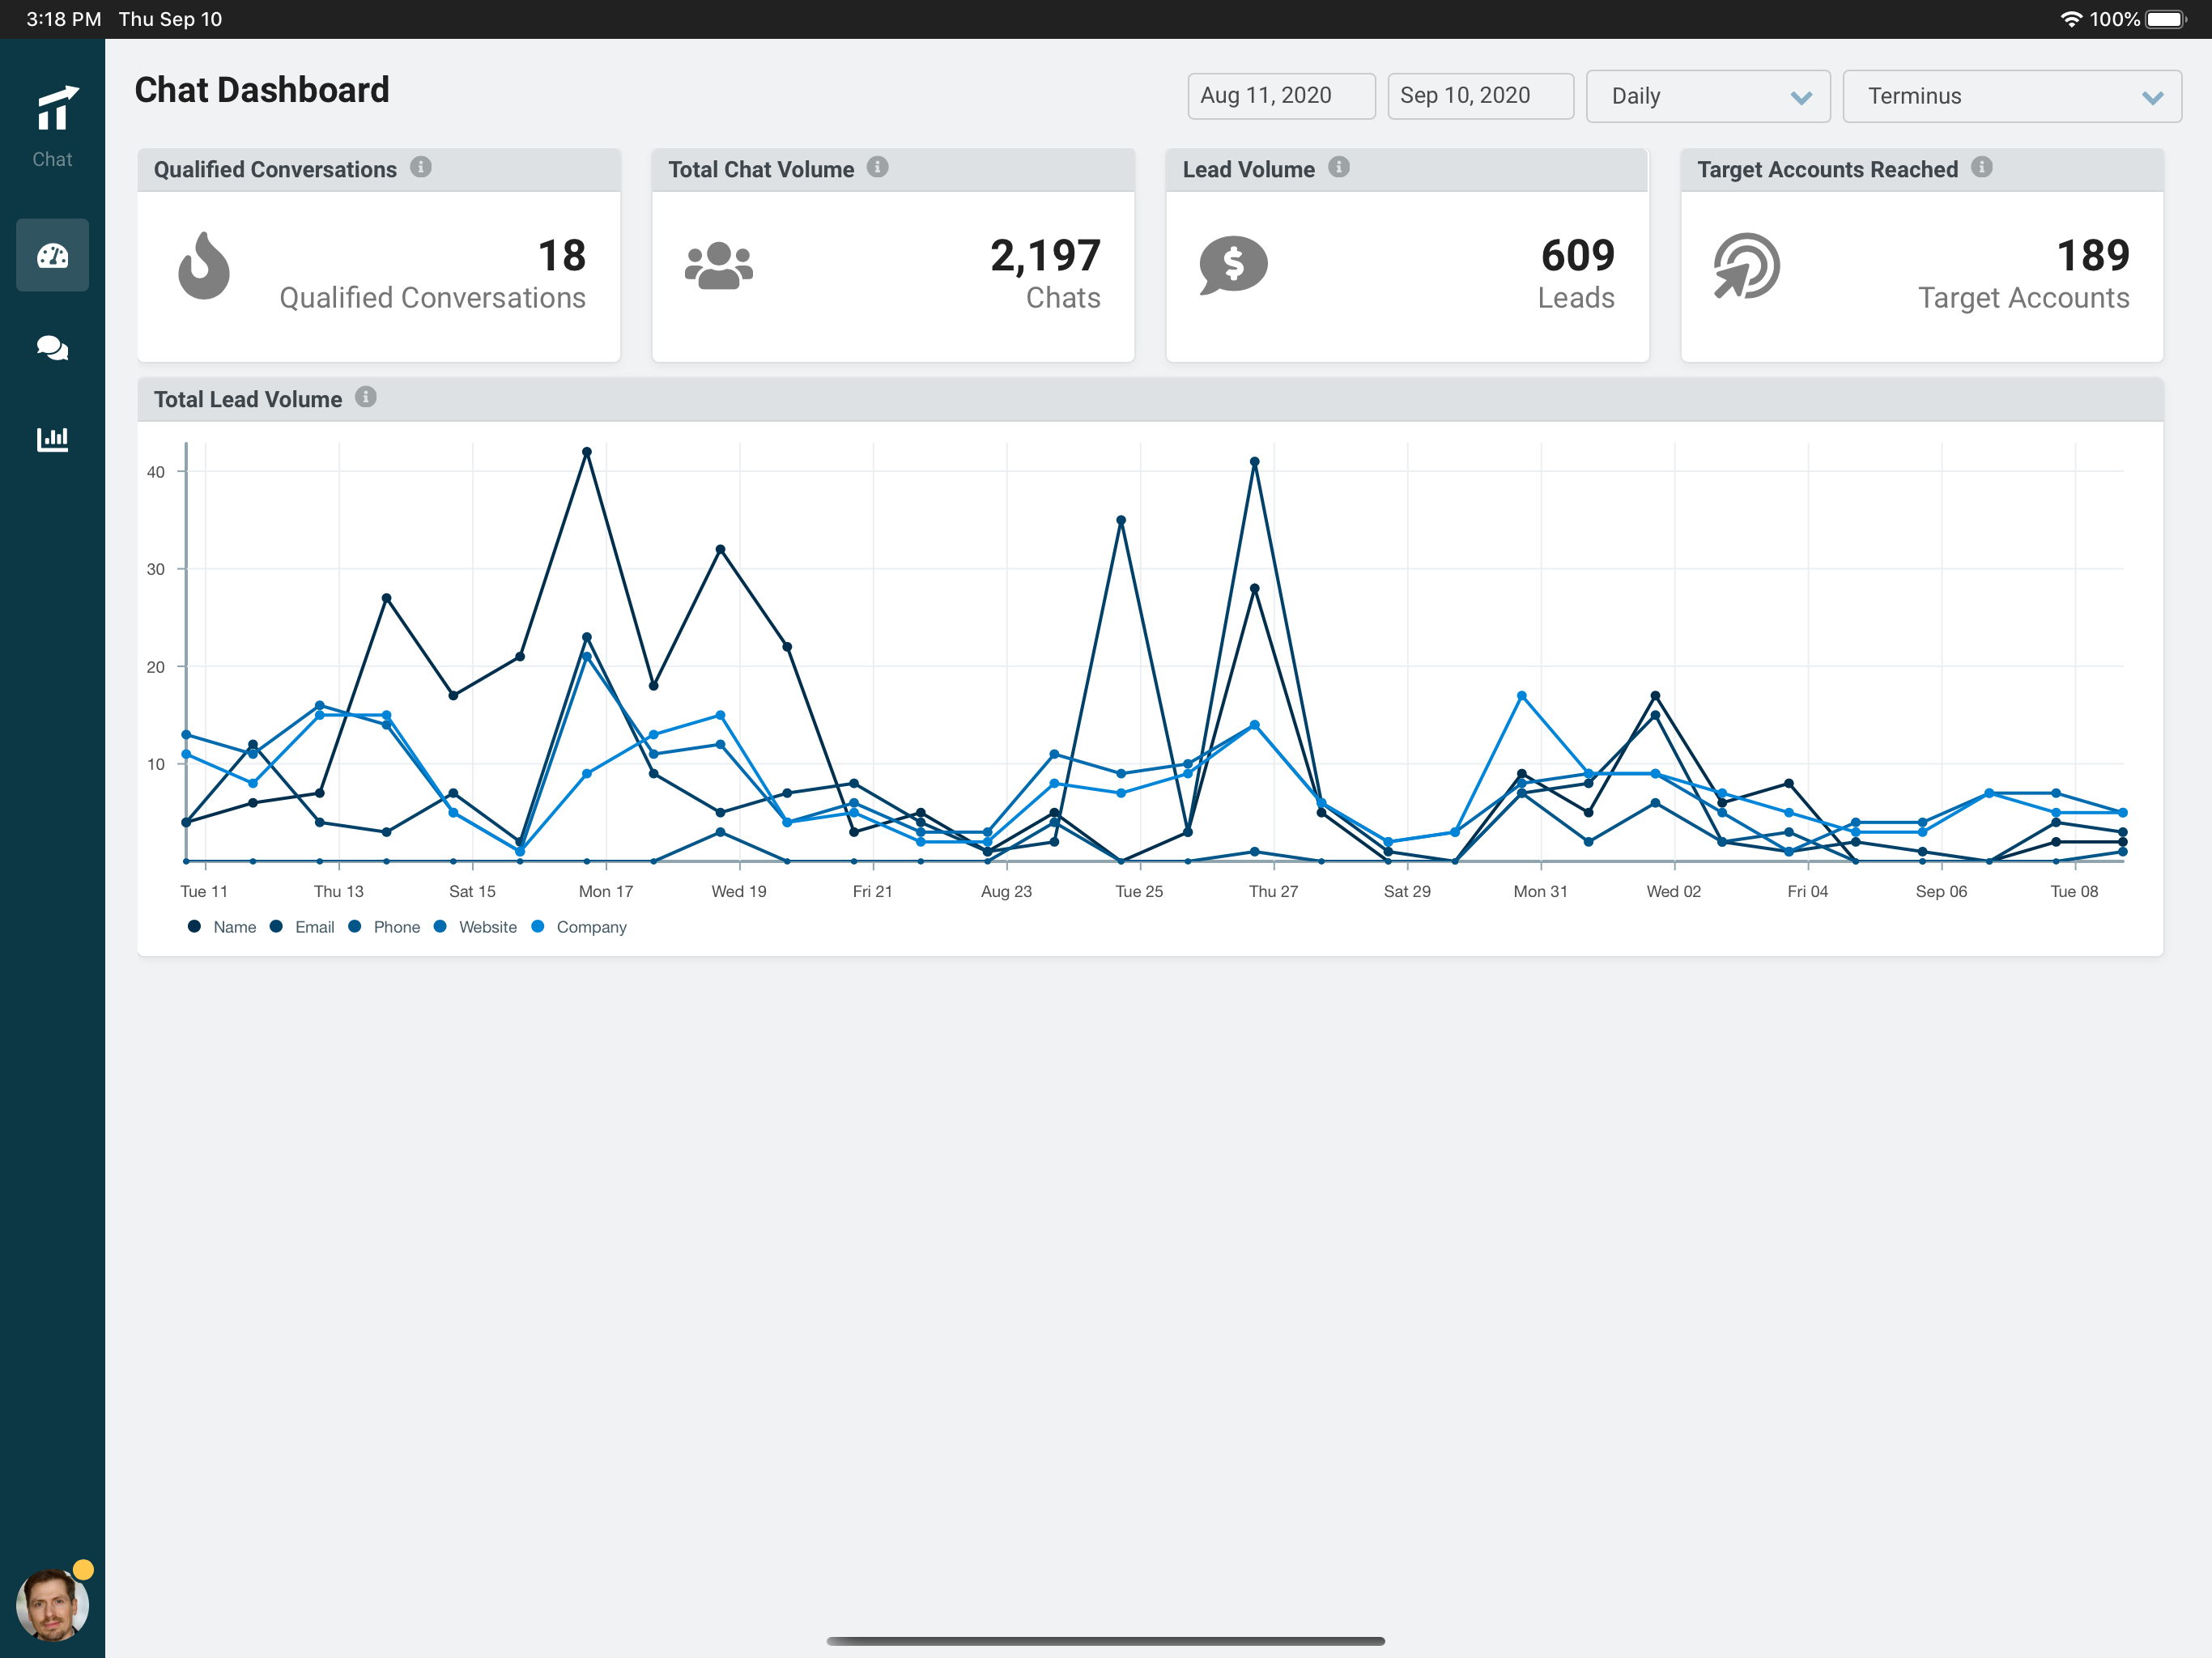Toggle the Name series in chart legend

(234, 927)
